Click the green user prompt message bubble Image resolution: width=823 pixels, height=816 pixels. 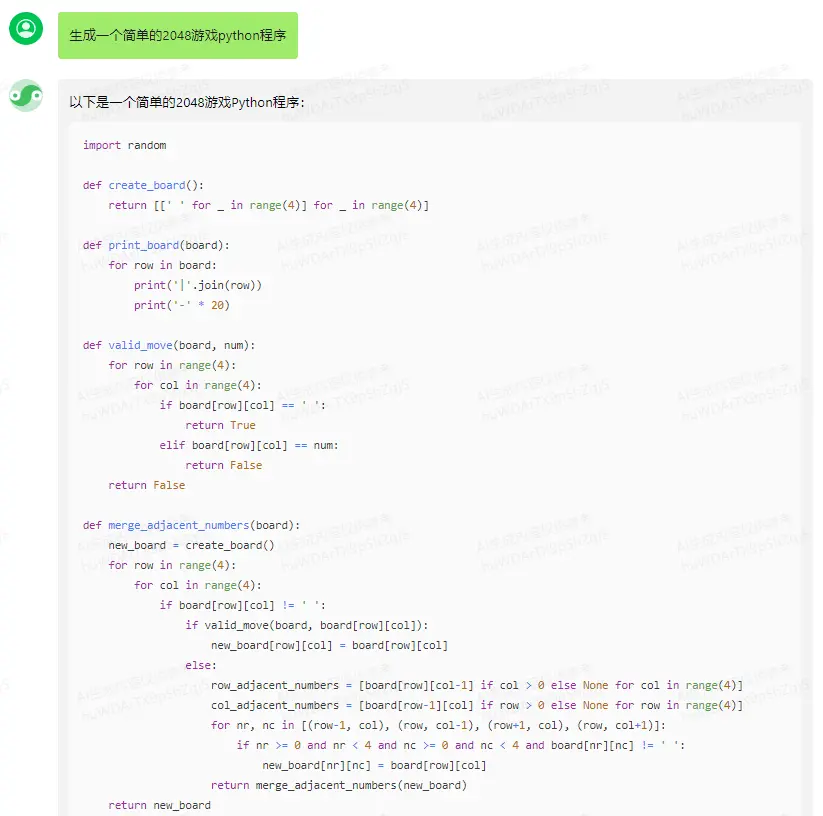coord(178,36)
